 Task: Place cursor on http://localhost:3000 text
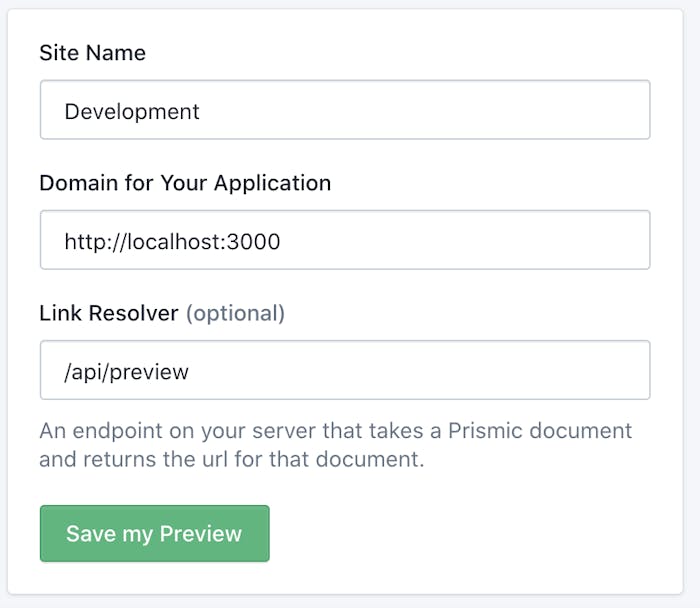click(x=172, y=242)
